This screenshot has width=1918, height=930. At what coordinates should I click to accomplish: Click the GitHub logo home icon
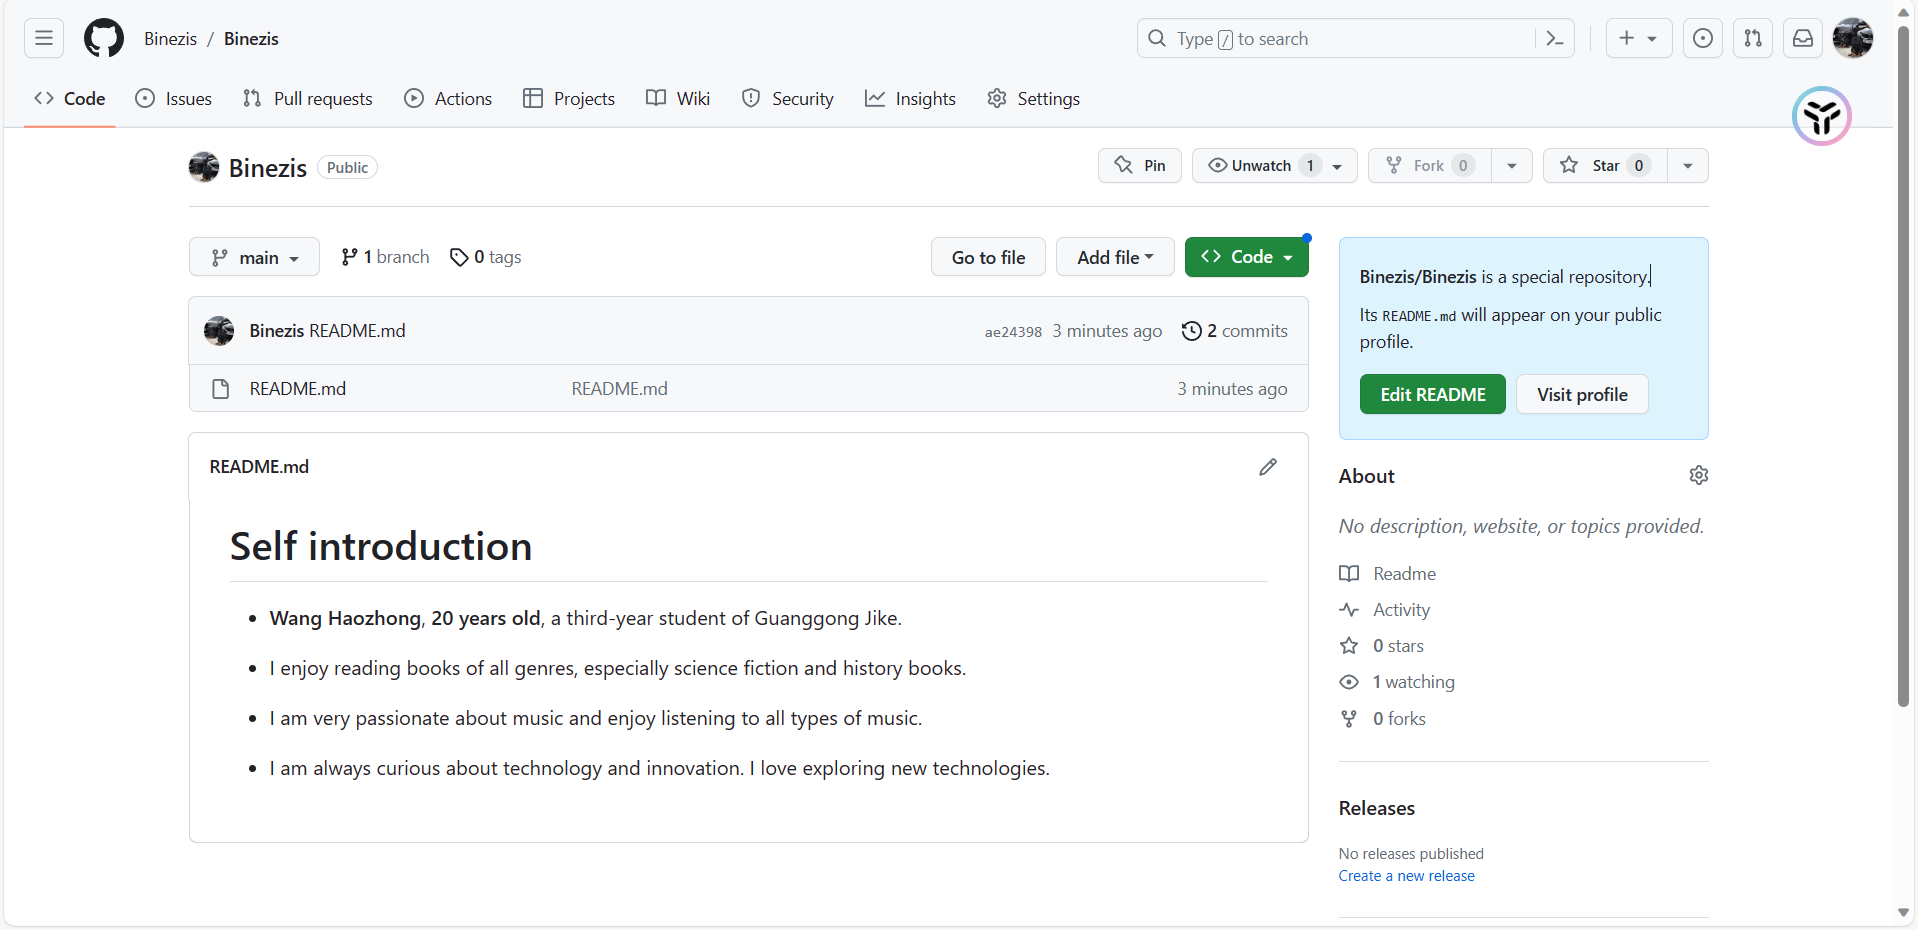[104, 39]
